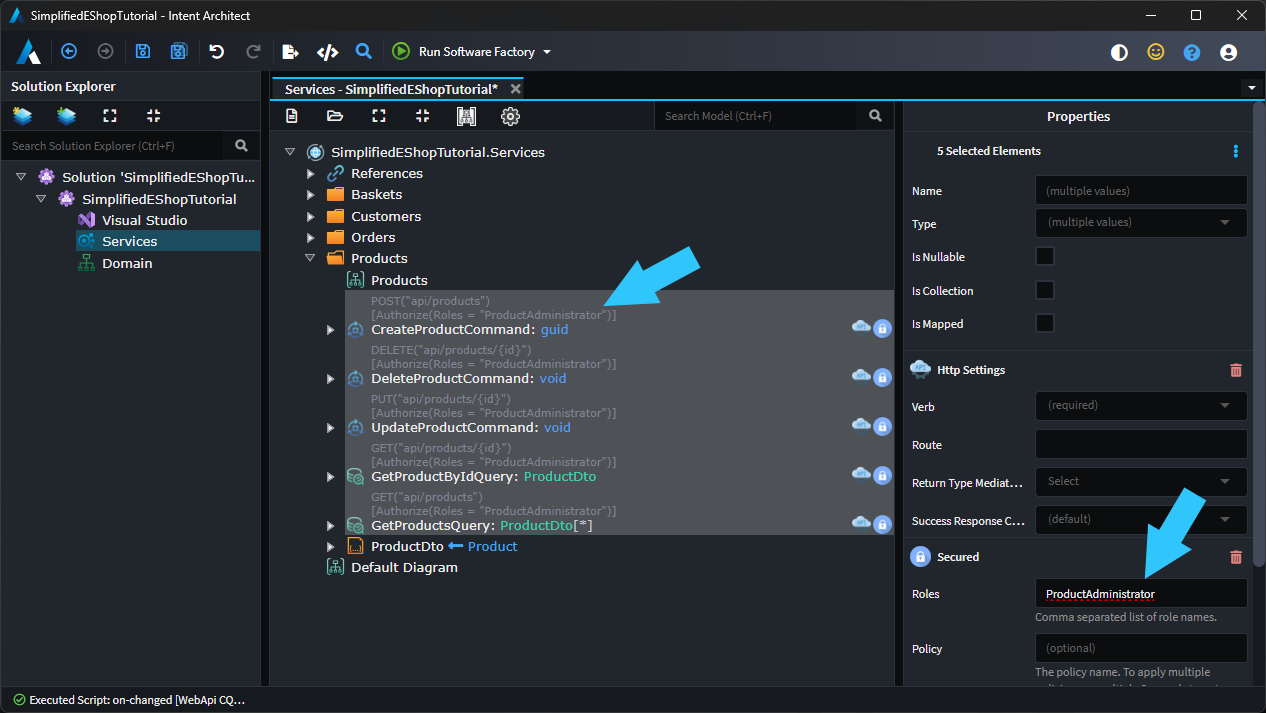This screenshot has width=1266, height=713.
Task: Select Services in Solution Explorer
Action: (x=129, y=241)
